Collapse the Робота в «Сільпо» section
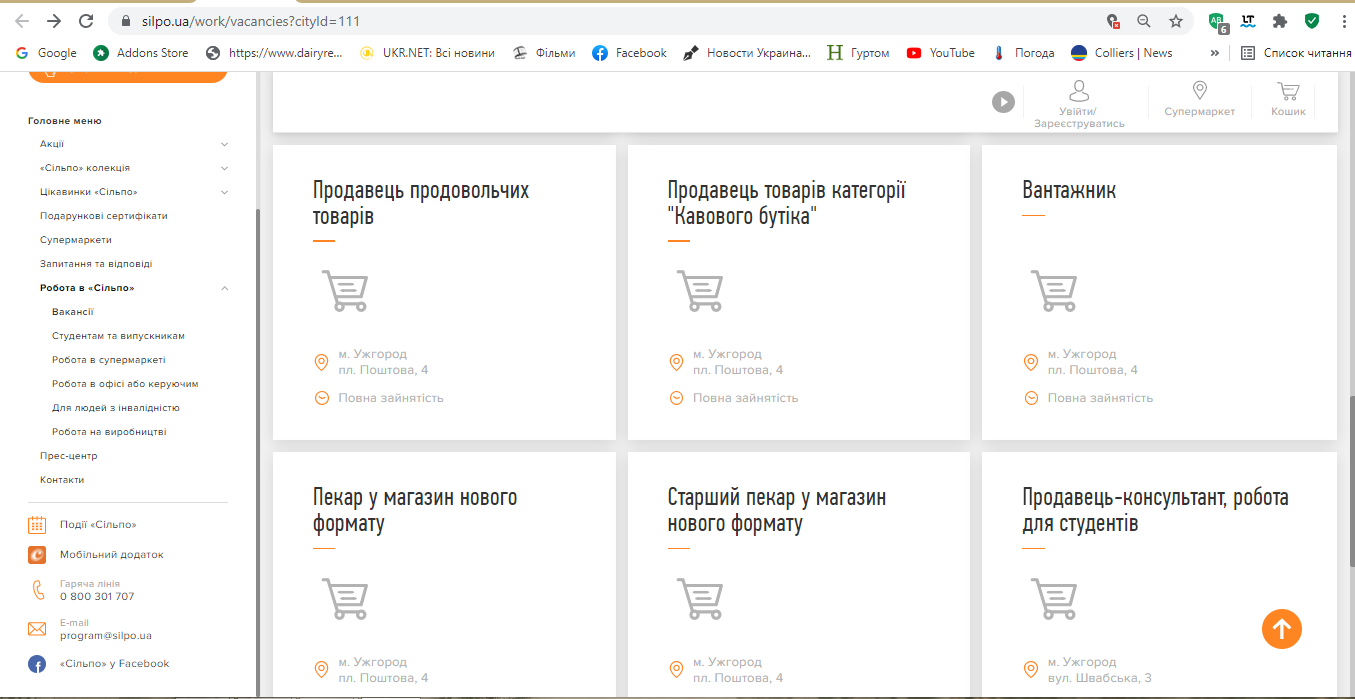This screenshot has width=1355, height=699. point(224,288)
